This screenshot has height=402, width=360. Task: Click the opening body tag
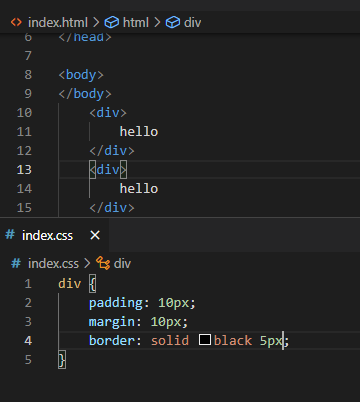tap(81, 75)
